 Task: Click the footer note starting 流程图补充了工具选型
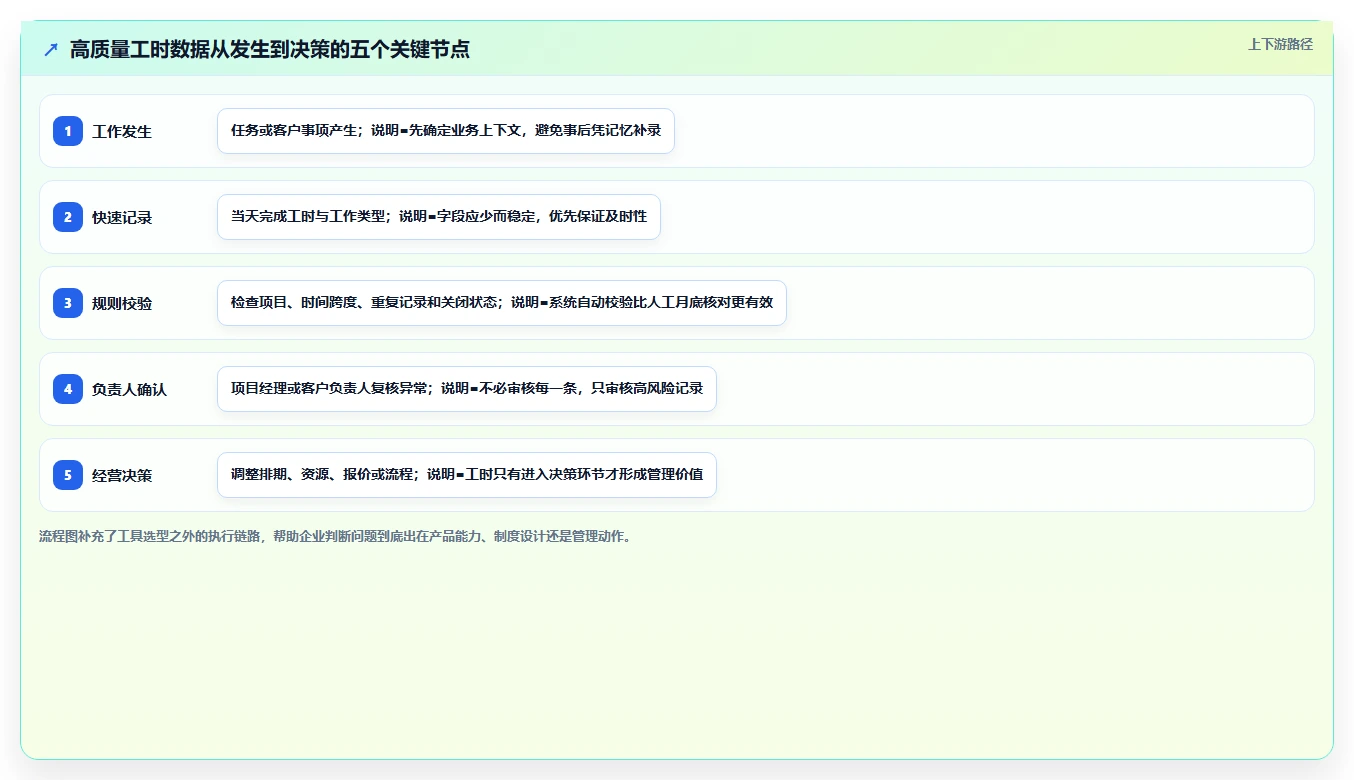tap(335, 536)
